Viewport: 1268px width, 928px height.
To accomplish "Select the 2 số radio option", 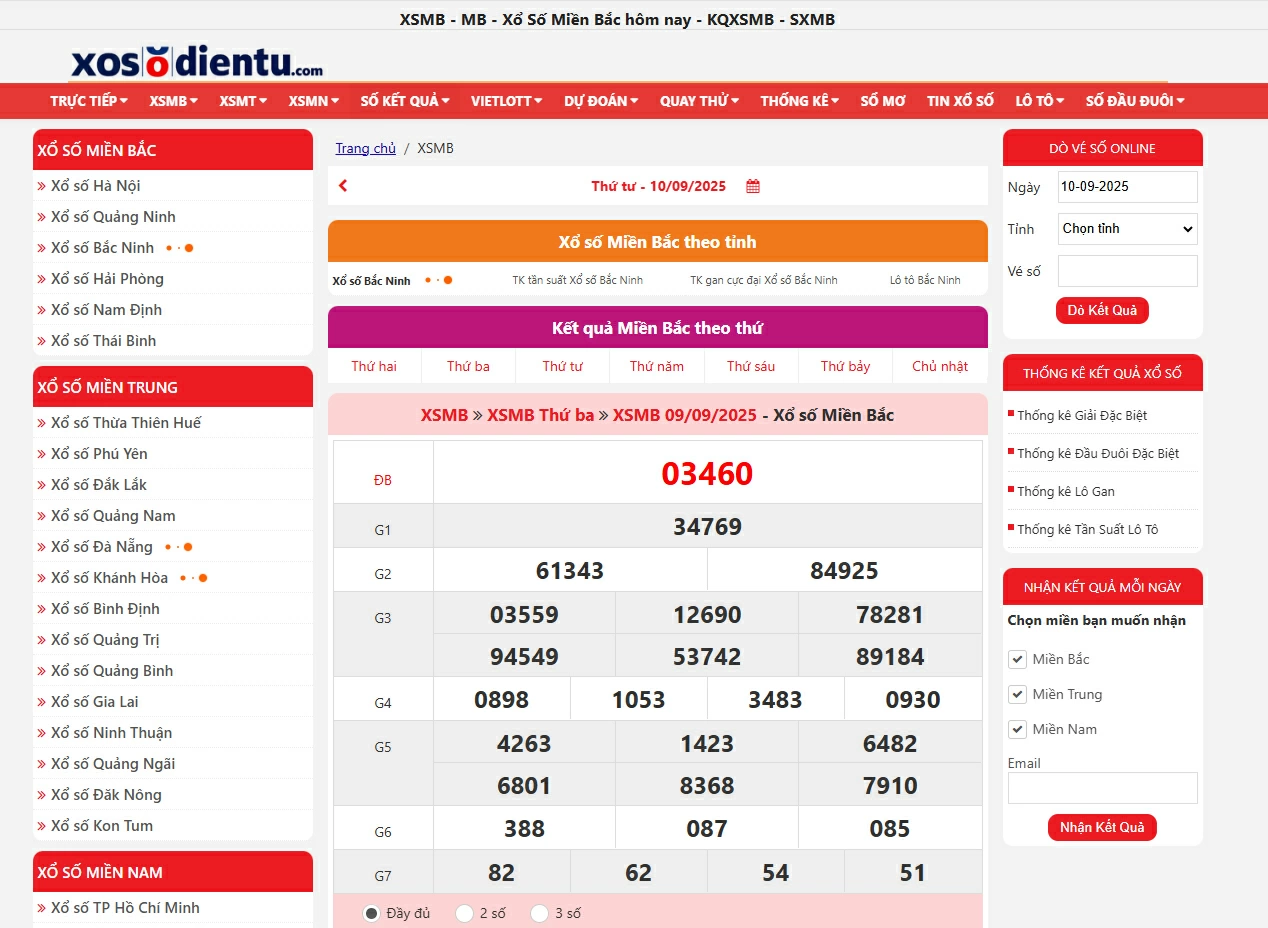I will [x=464, y=913].
